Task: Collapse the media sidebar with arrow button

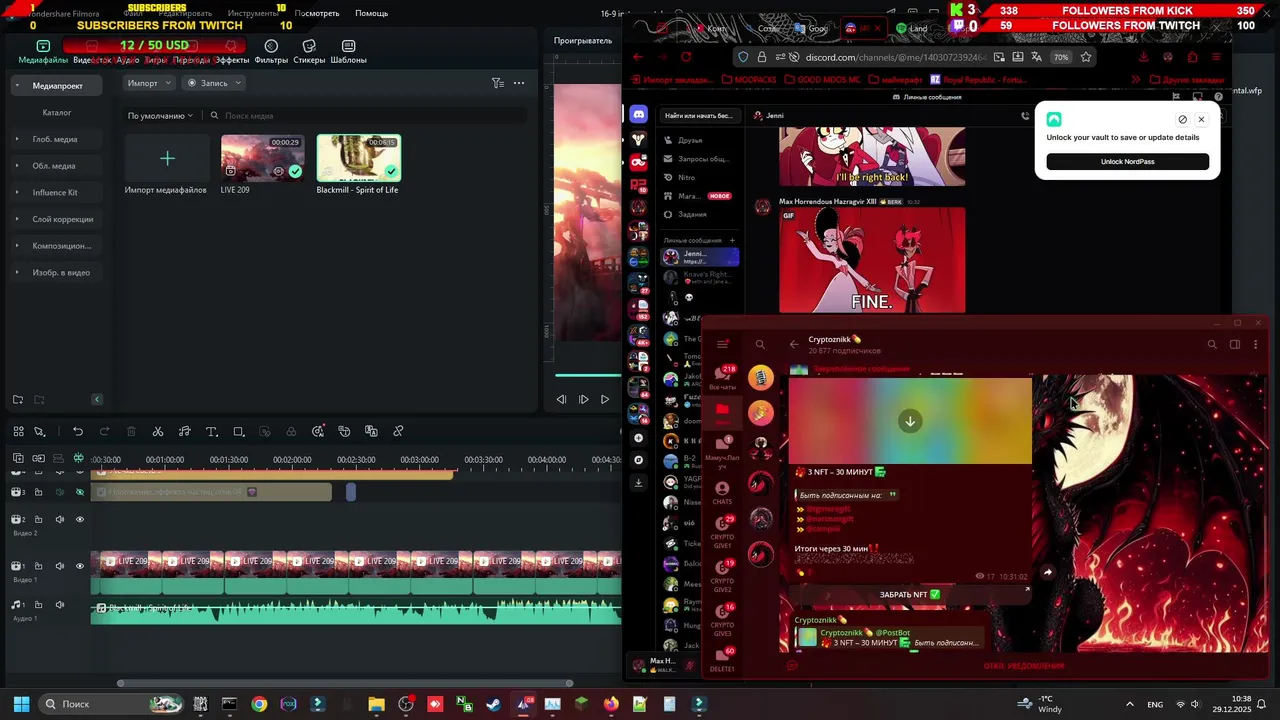Action: 97,400
